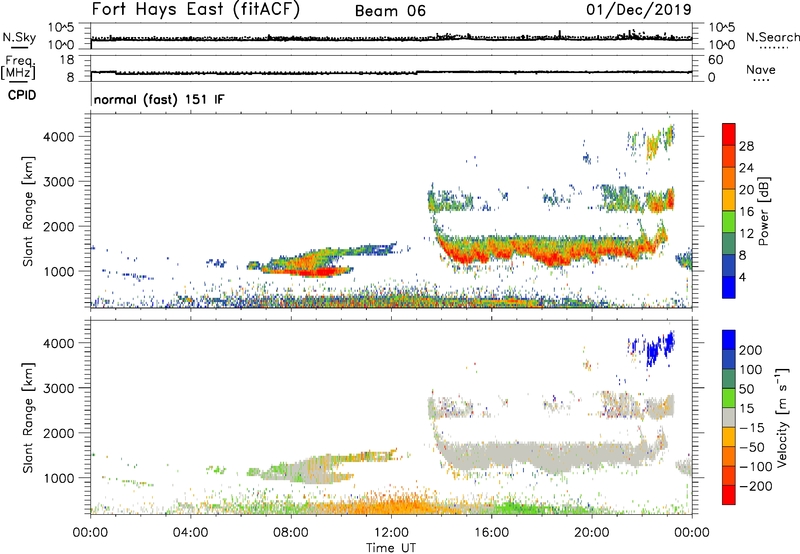800x554 pixels.
Task: Click the red high-power echo near 09:00 UT
Action: [x=316, y=272]
